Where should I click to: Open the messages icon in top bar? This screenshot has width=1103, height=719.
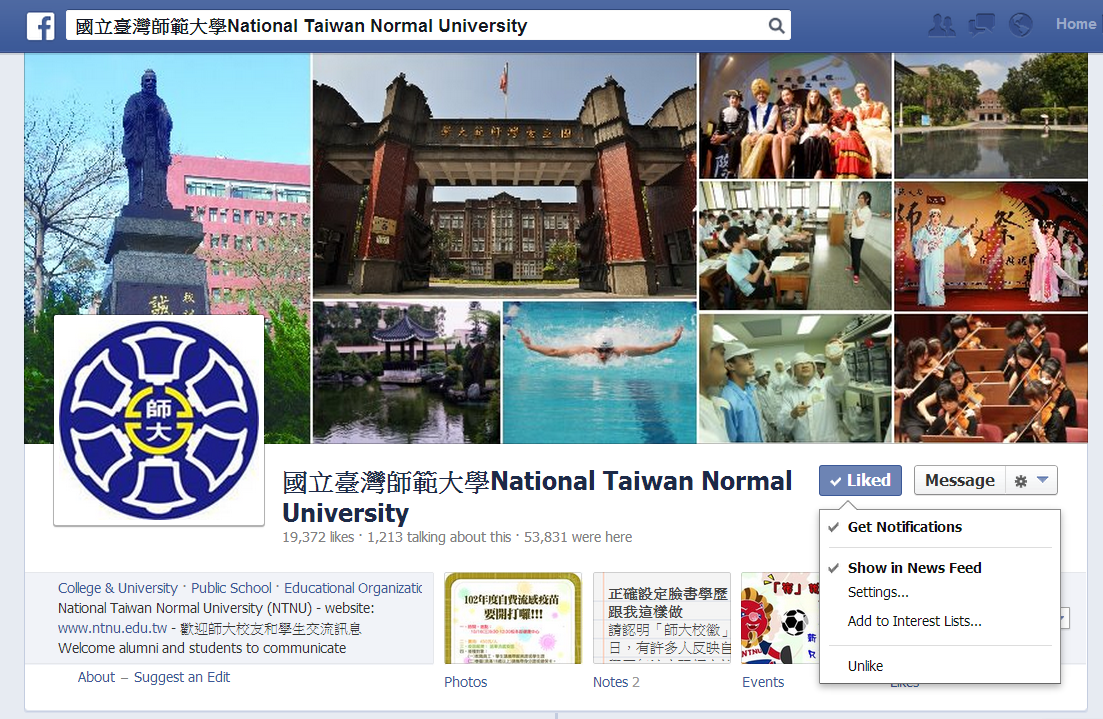pyautogui.click(x=981, y=25)
